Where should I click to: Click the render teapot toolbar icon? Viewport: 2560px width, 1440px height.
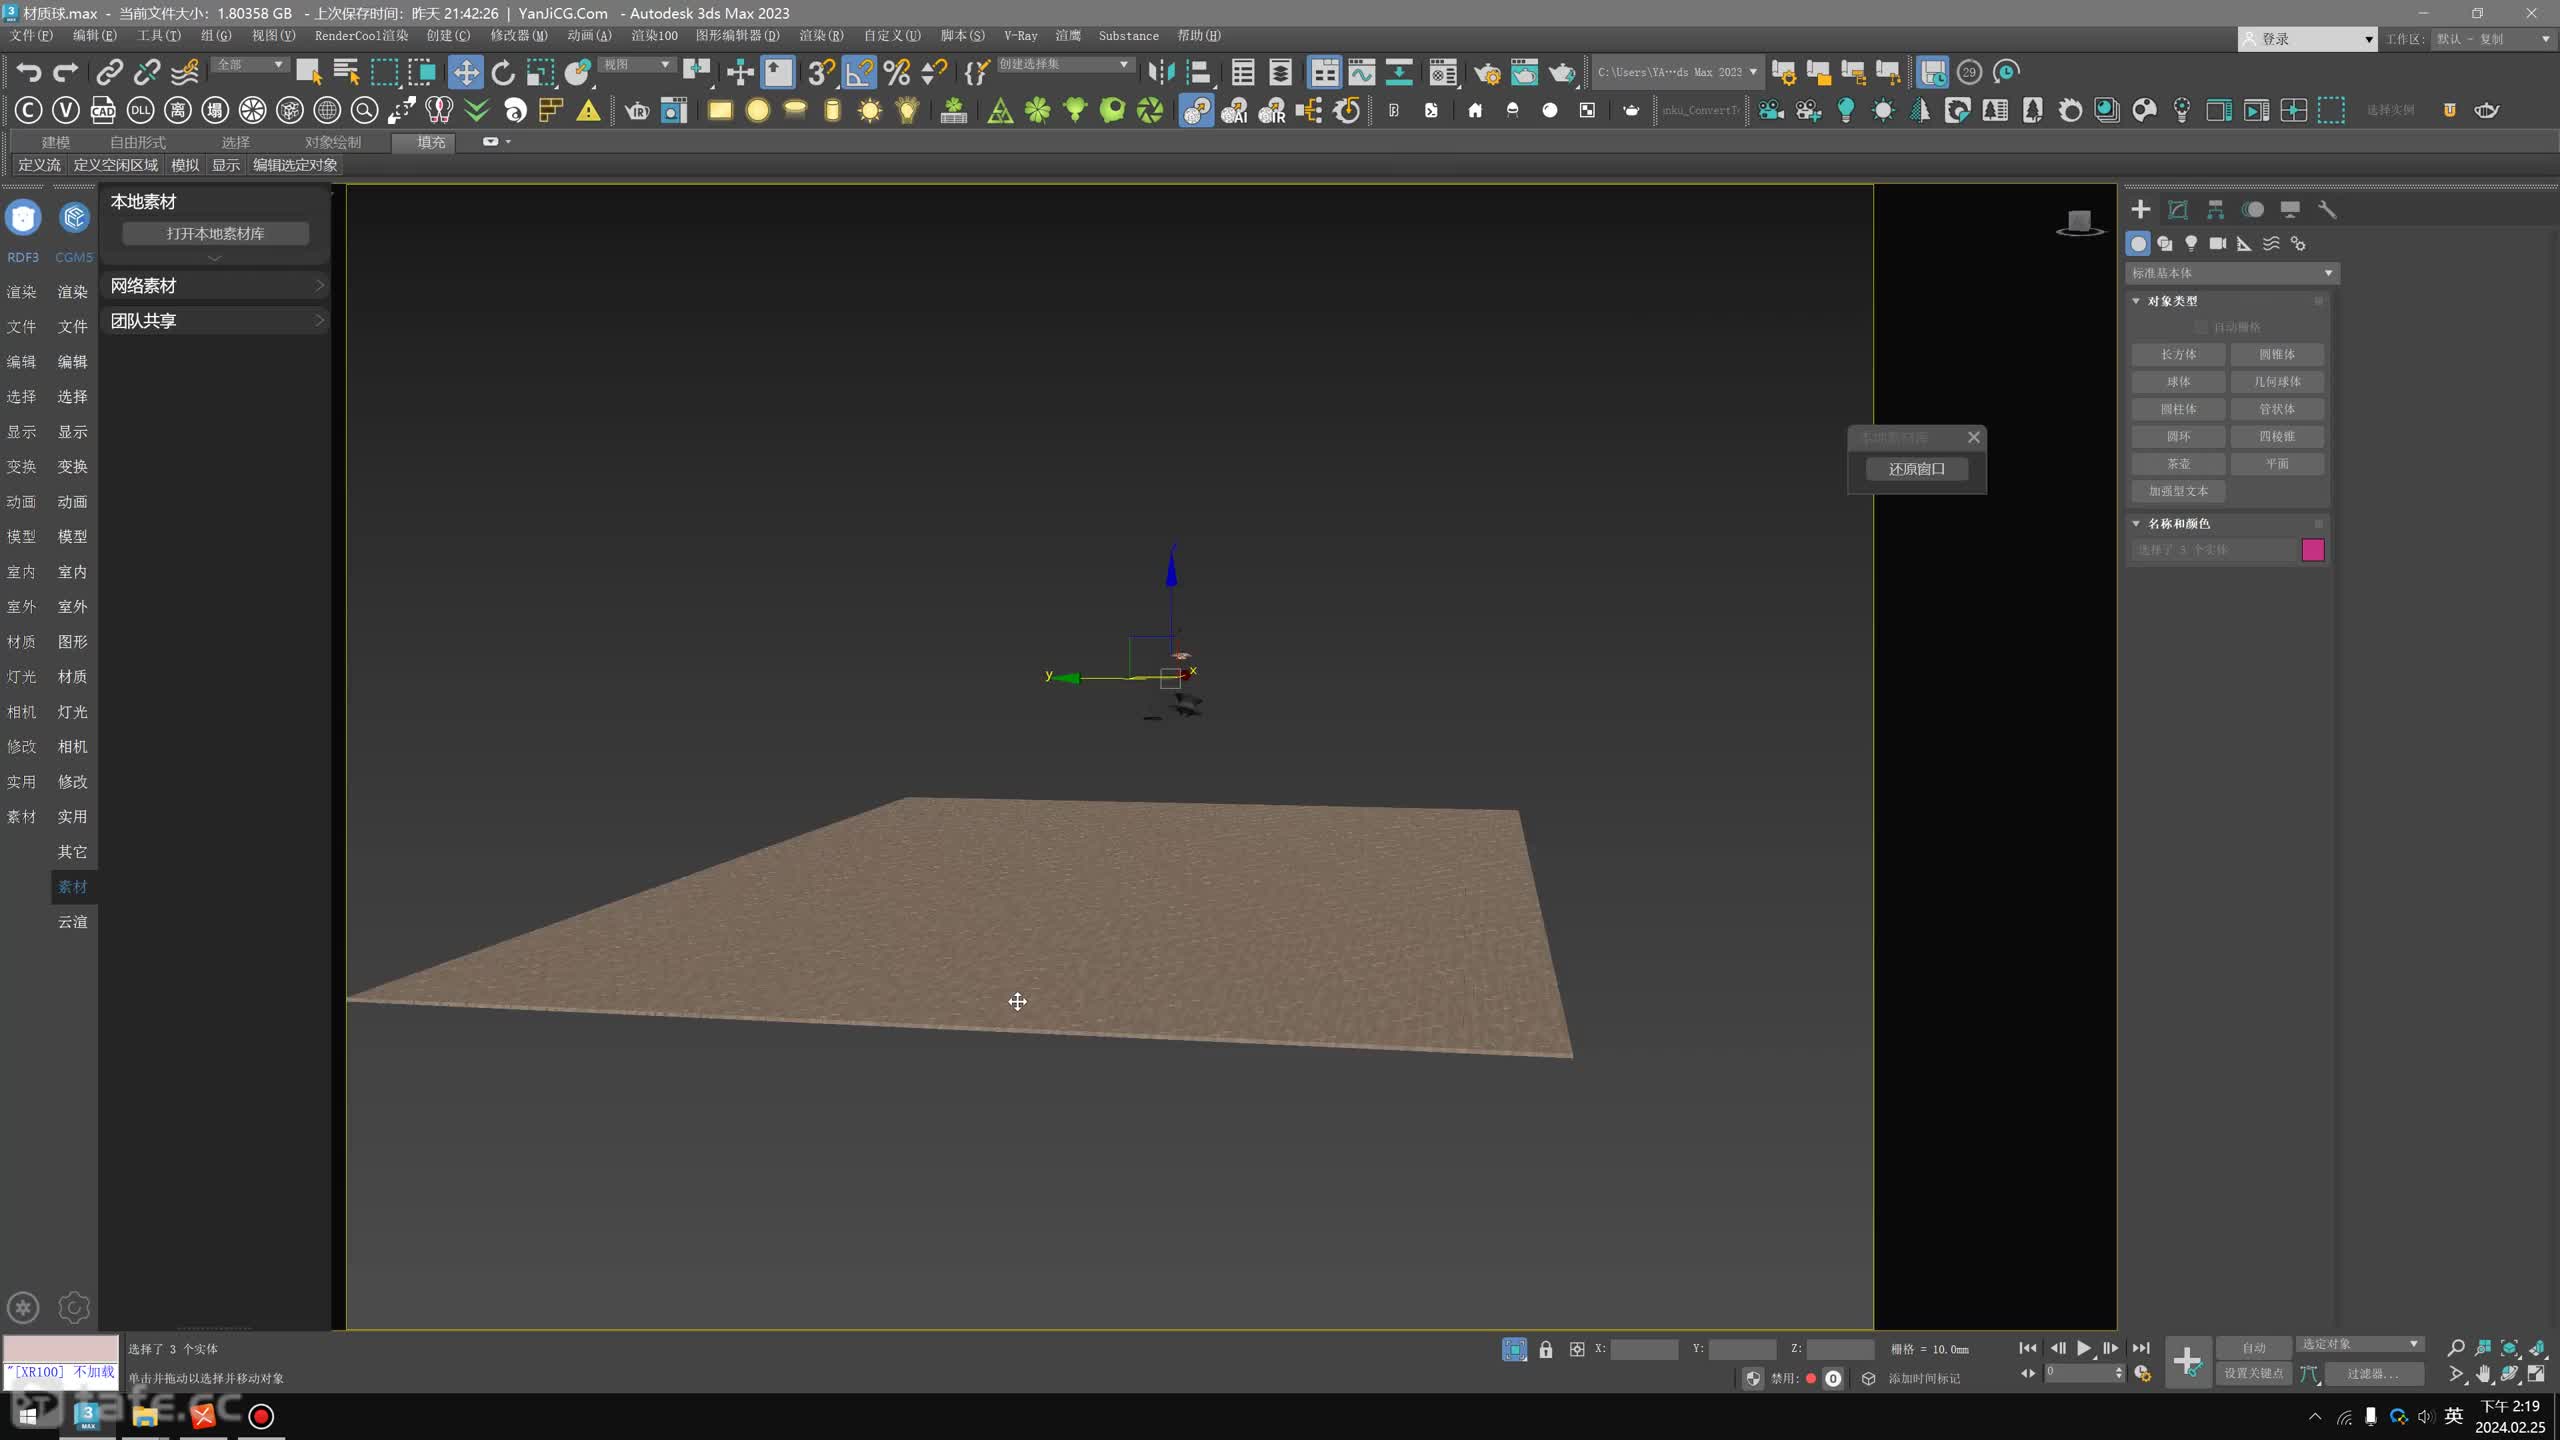coord(1562,72)
